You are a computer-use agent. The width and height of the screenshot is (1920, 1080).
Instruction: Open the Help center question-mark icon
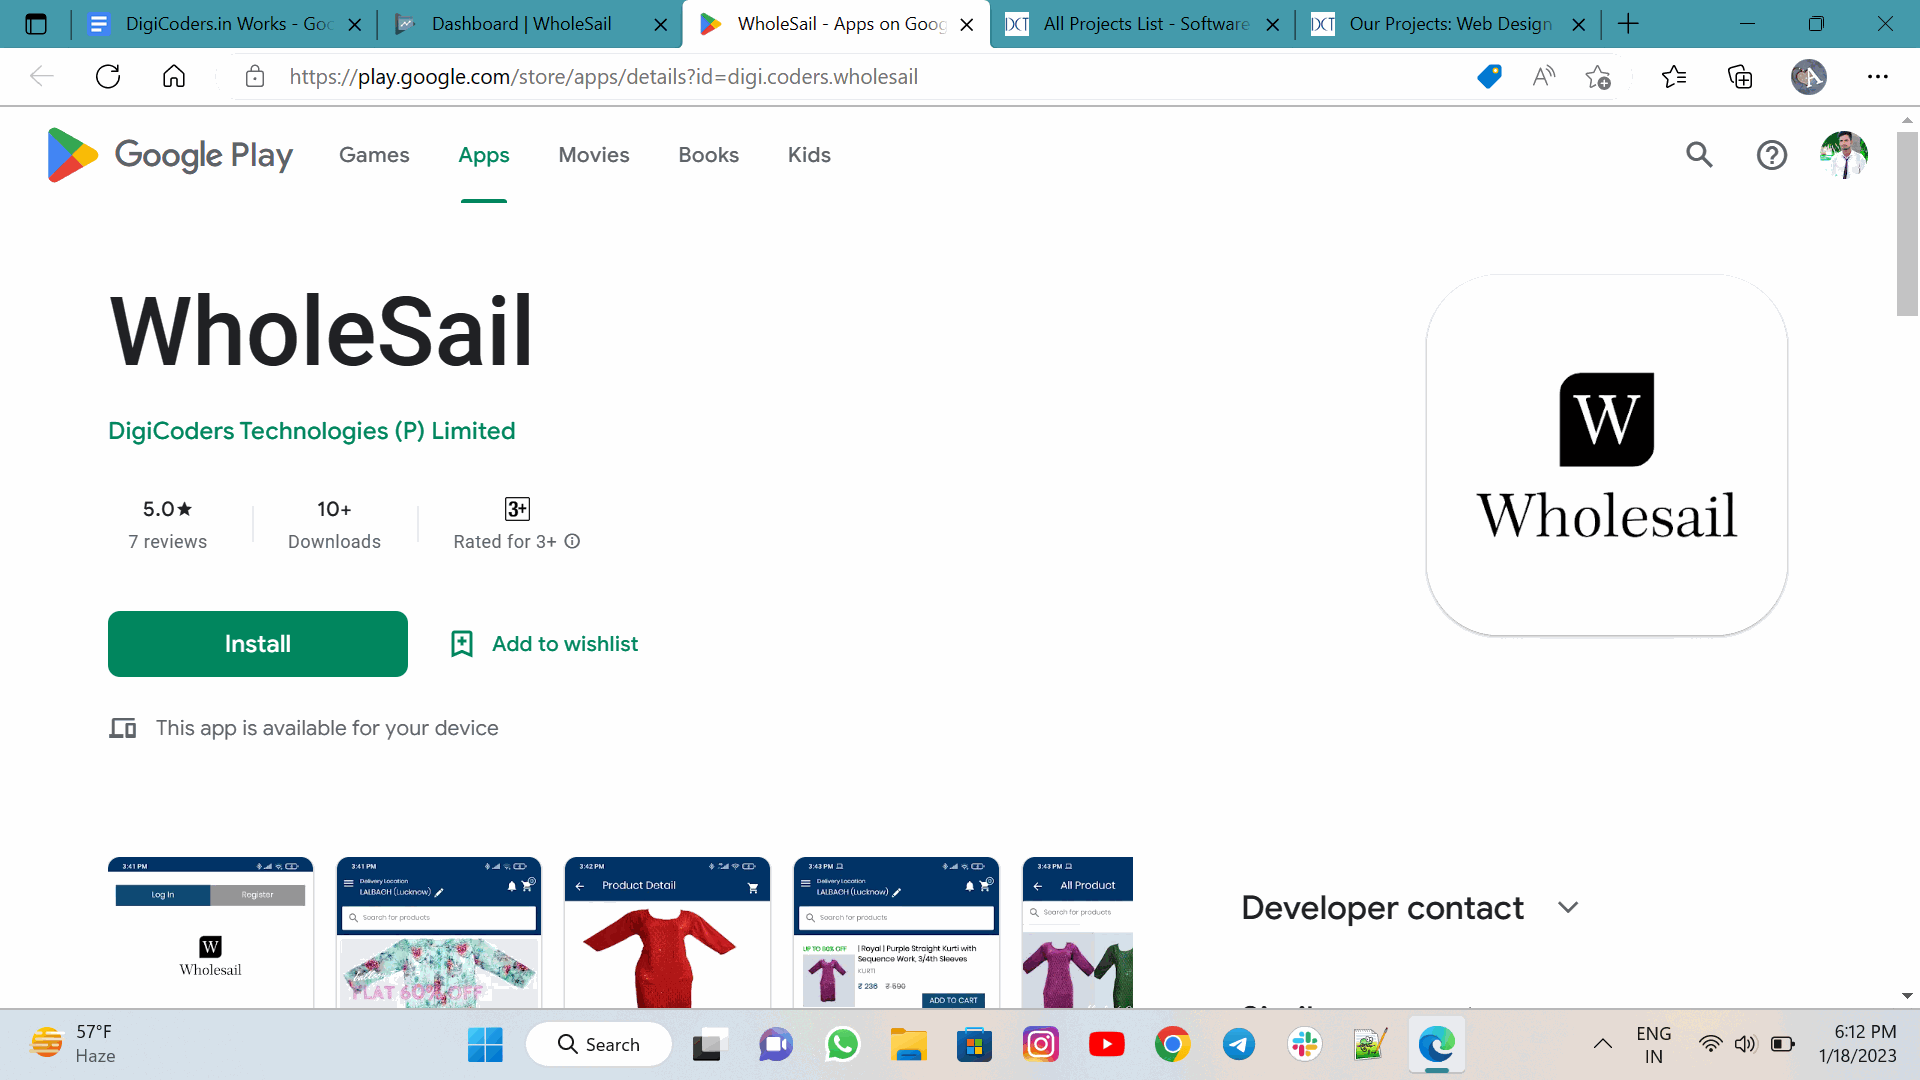point(1771,155)
